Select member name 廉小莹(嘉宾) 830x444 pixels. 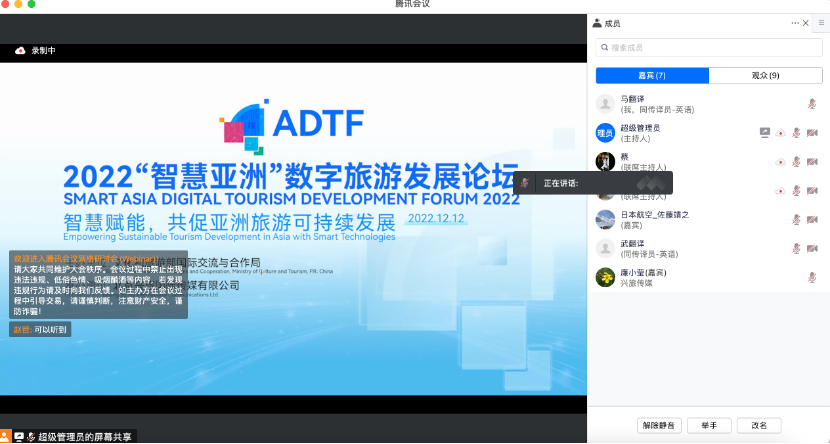(x=643, y=273)
